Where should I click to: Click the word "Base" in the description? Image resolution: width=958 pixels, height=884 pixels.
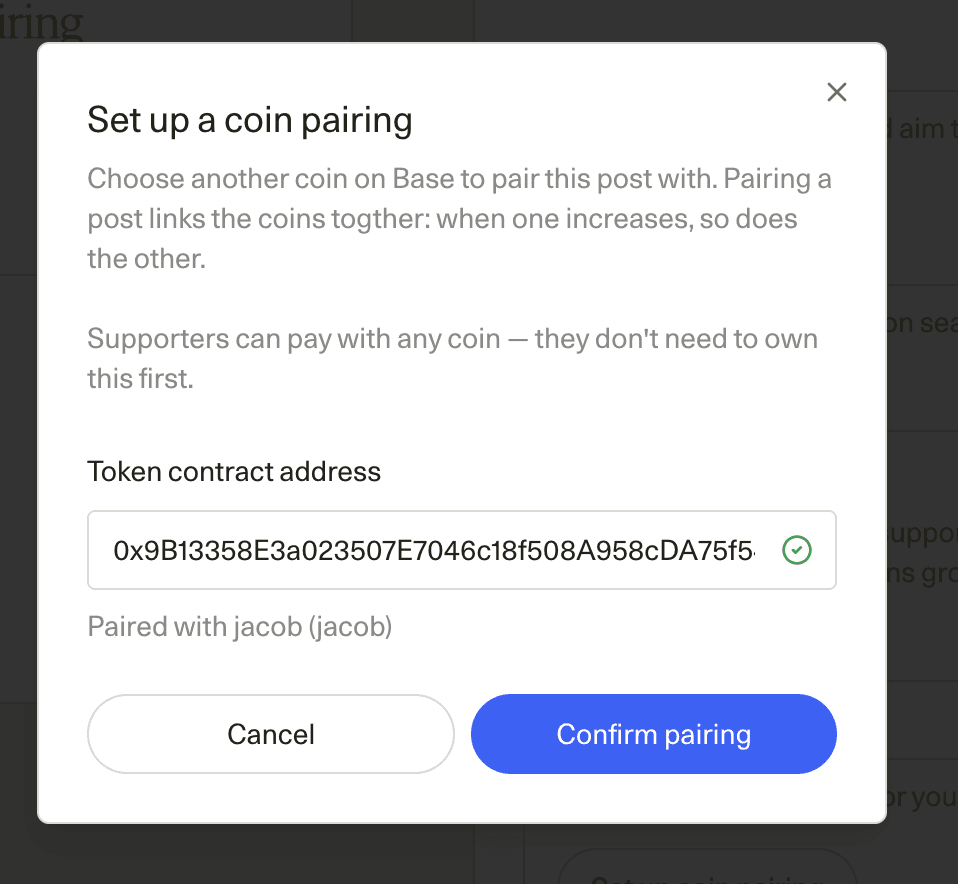(x=423, y=179)
